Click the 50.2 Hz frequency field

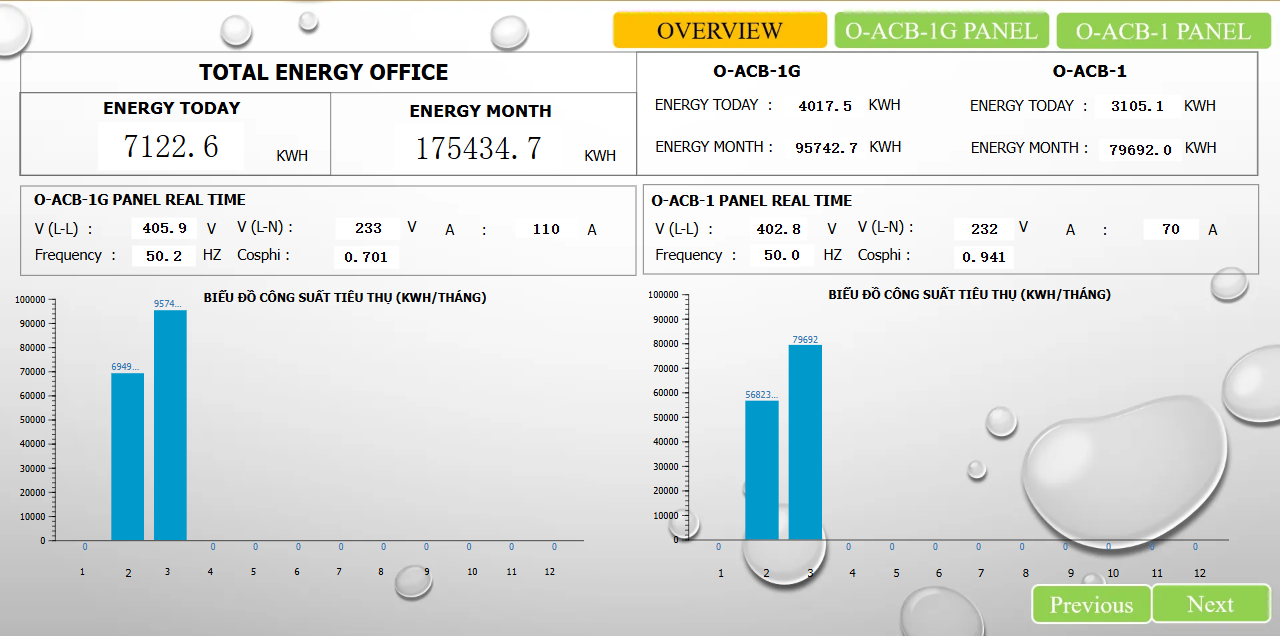163,256
